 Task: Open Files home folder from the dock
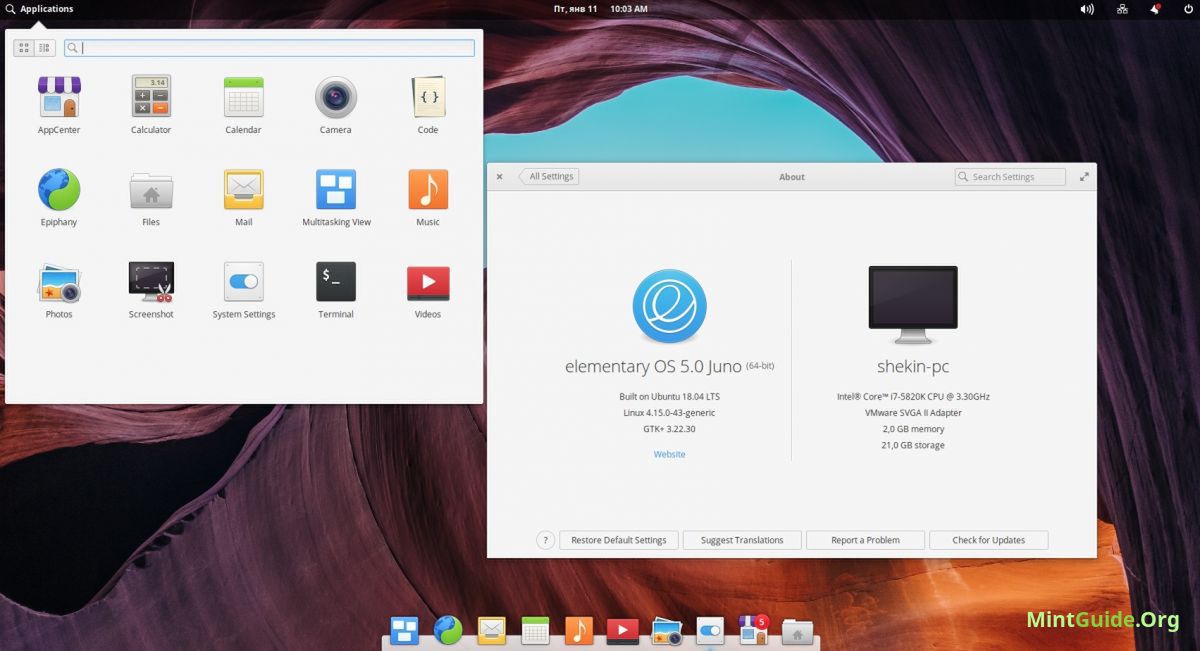pyautogui.click(x=797, y=631)
